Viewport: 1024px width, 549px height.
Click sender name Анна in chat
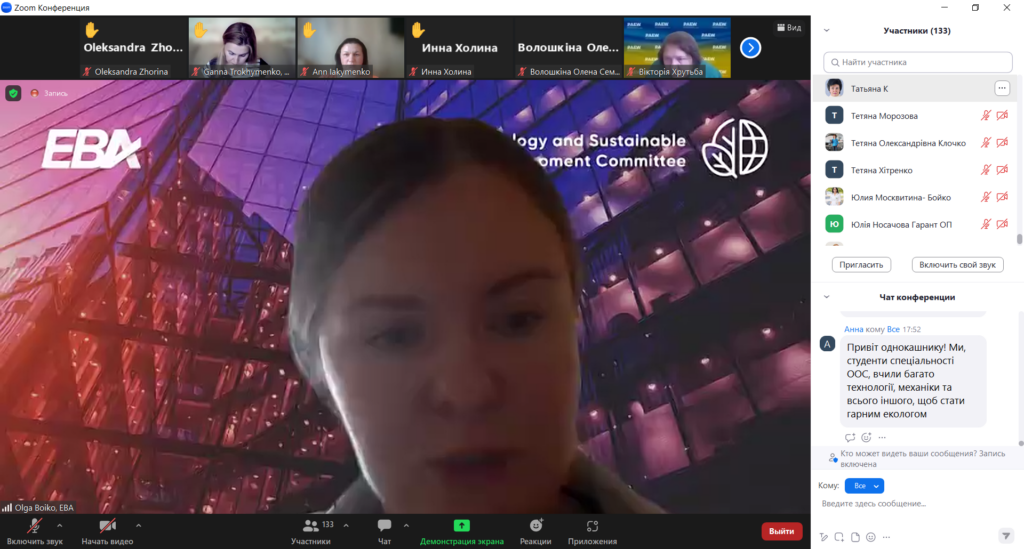(854, 329)
